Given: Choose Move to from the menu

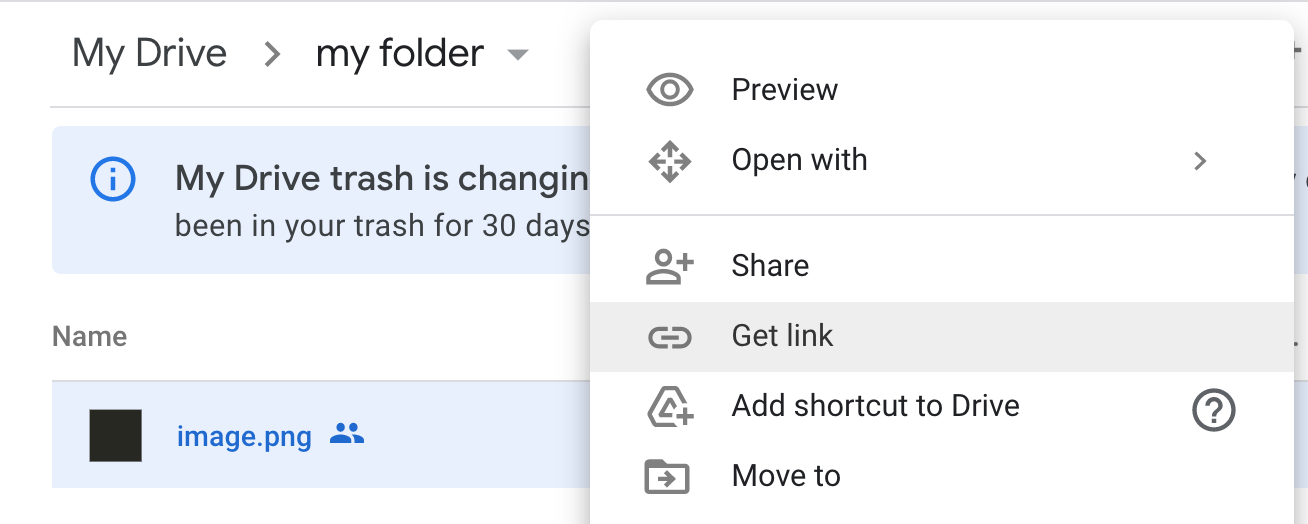Looking at the screenshot, I should tap(786, 476).
